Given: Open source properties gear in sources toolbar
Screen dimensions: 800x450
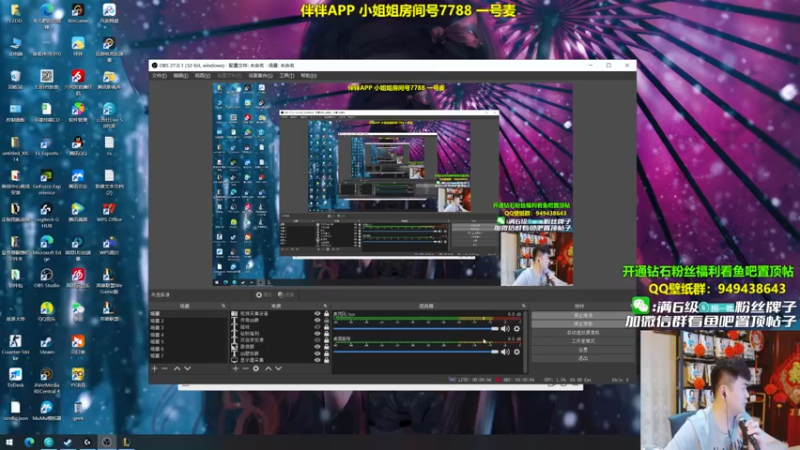Looking at the screenshot, I should 256,368.
